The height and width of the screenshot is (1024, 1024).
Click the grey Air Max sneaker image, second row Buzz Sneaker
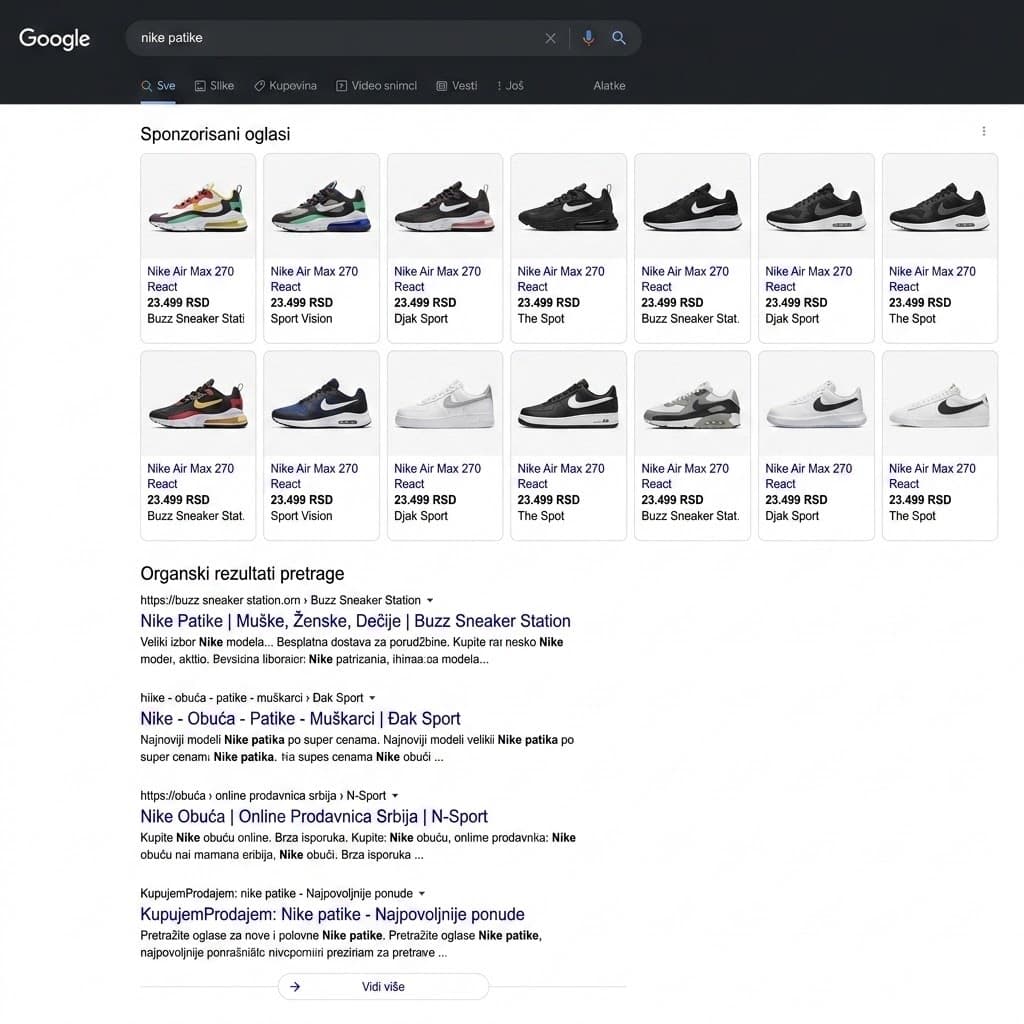692,404
